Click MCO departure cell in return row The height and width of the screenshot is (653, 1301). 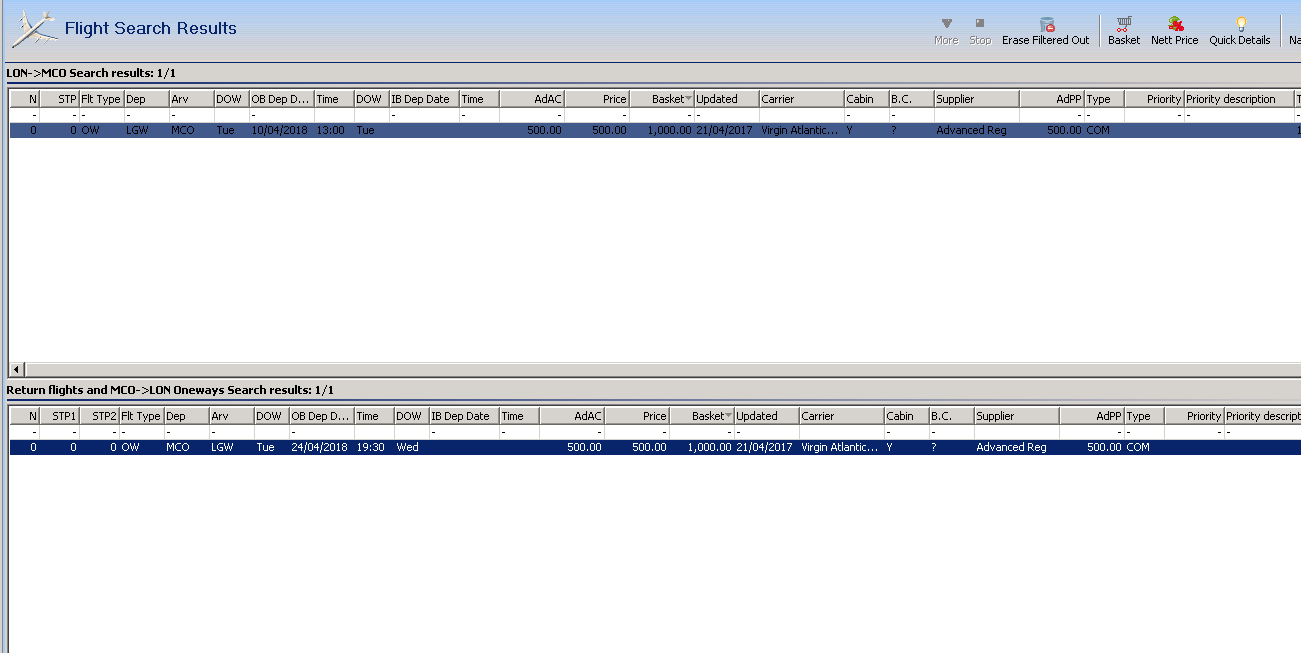186,447
